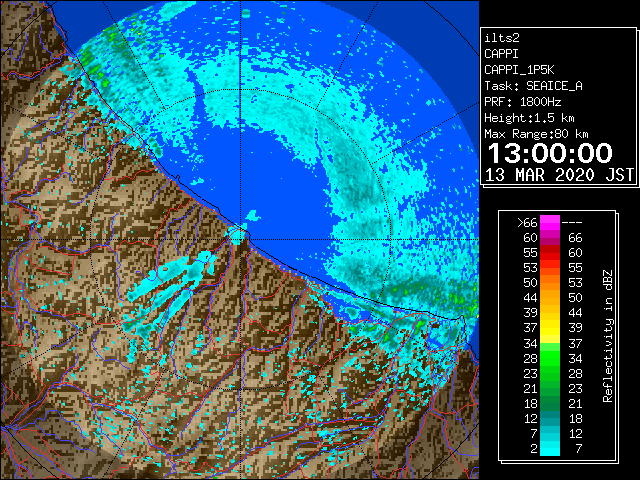Pick the red swatch in the 55–60 row

tap(550, 253)
